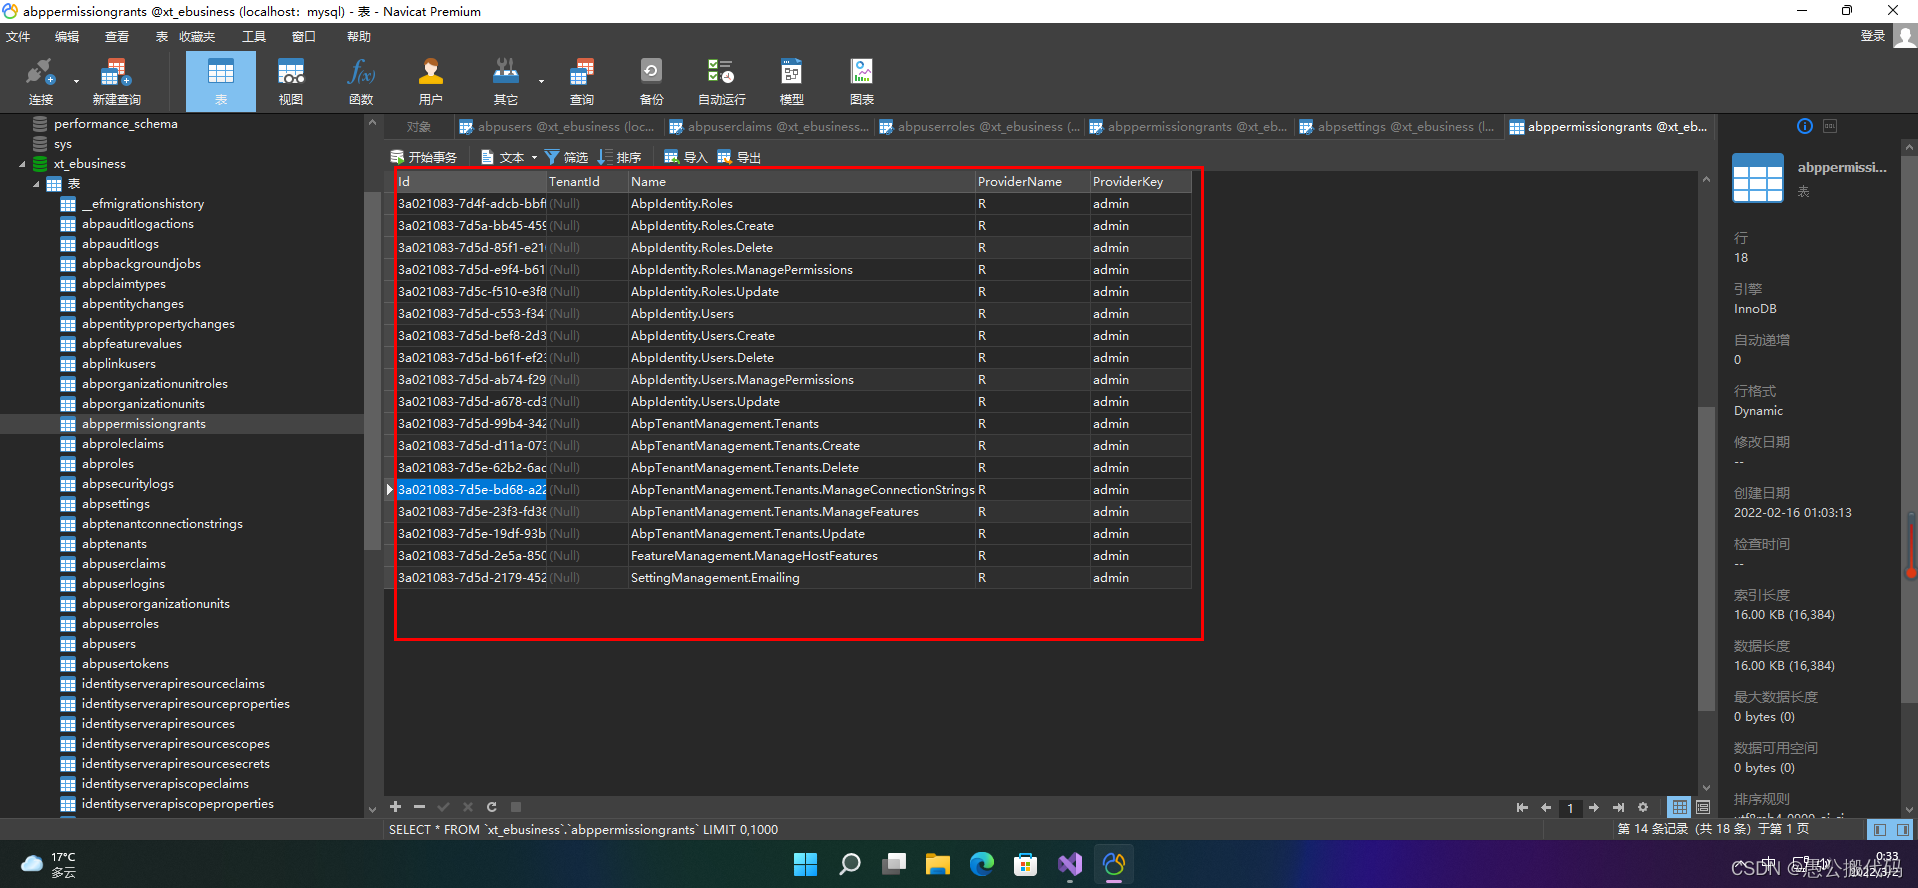Viewport: 1918px width, 888px height.
Task: Open the dropdown arrow beside 连接
Action: 76,82
